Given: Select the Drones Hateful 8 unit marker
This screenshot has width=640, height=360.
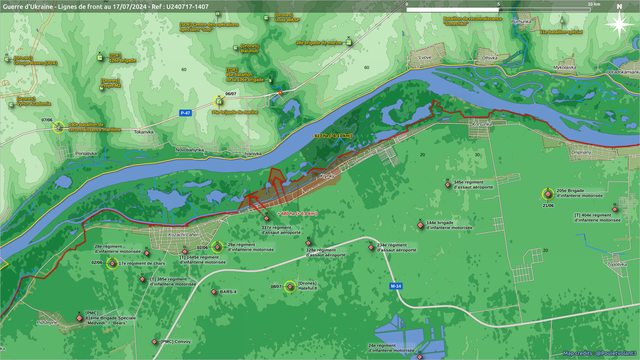Looking at the screenshot, I should [x=290, y=287].
